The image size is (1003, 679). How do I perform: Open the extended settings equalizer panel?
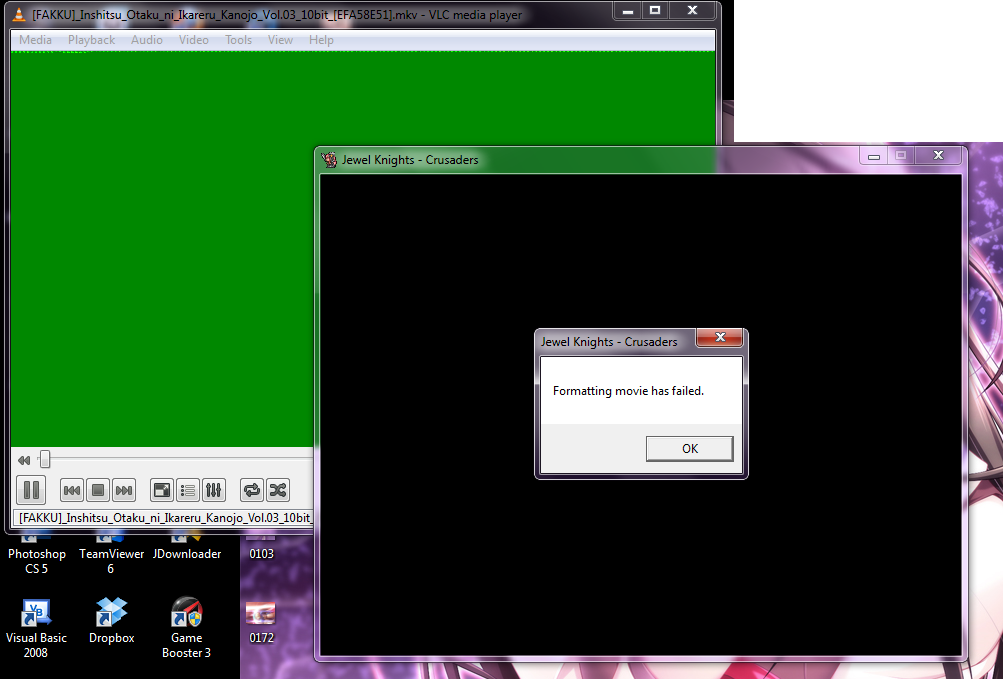213,490
